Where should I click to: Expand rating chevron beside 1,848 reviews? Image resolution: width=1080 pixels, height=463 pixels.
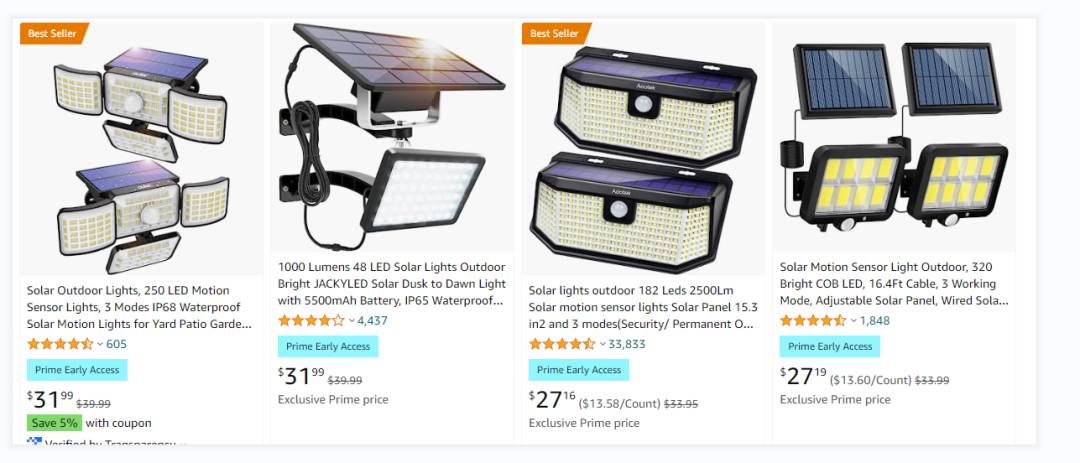point(853,320)
